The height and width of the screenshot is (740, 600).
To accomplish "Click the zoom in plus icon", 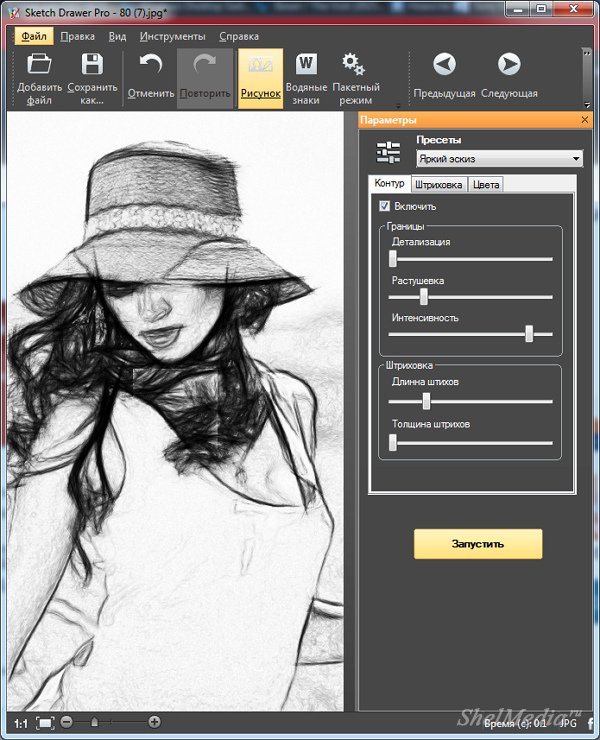I will [x=154, y=721].
